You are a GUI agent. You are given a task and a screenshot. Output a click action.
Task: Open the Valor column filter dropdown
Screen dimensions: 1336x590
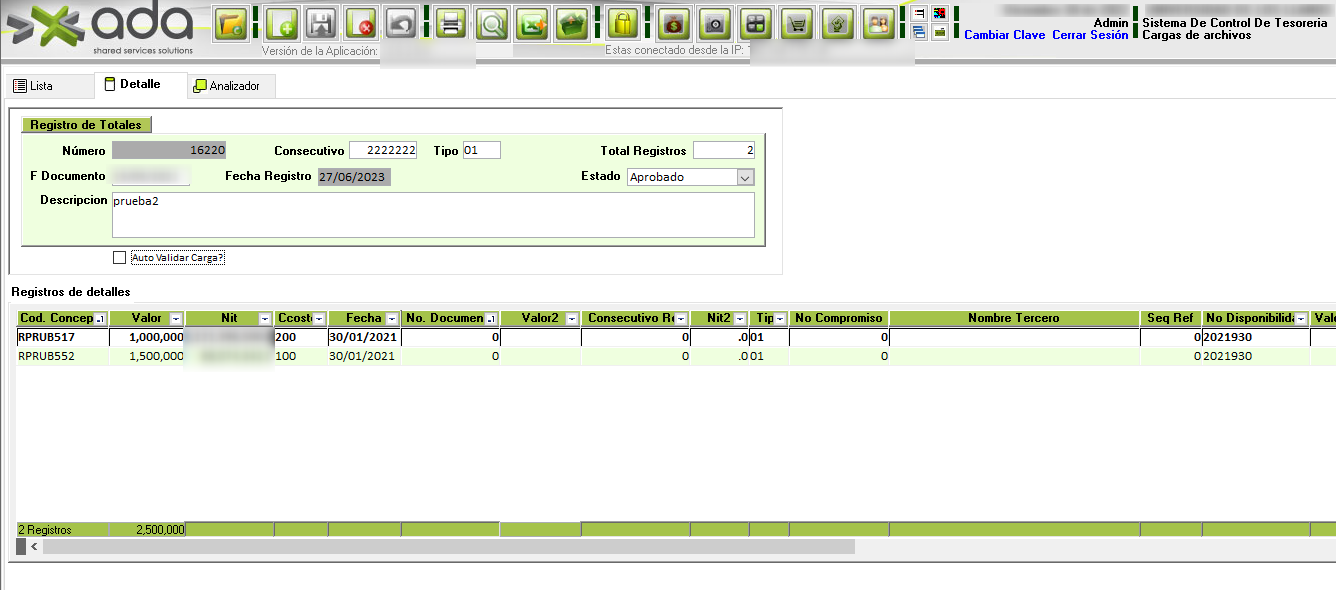pos(176,319)
